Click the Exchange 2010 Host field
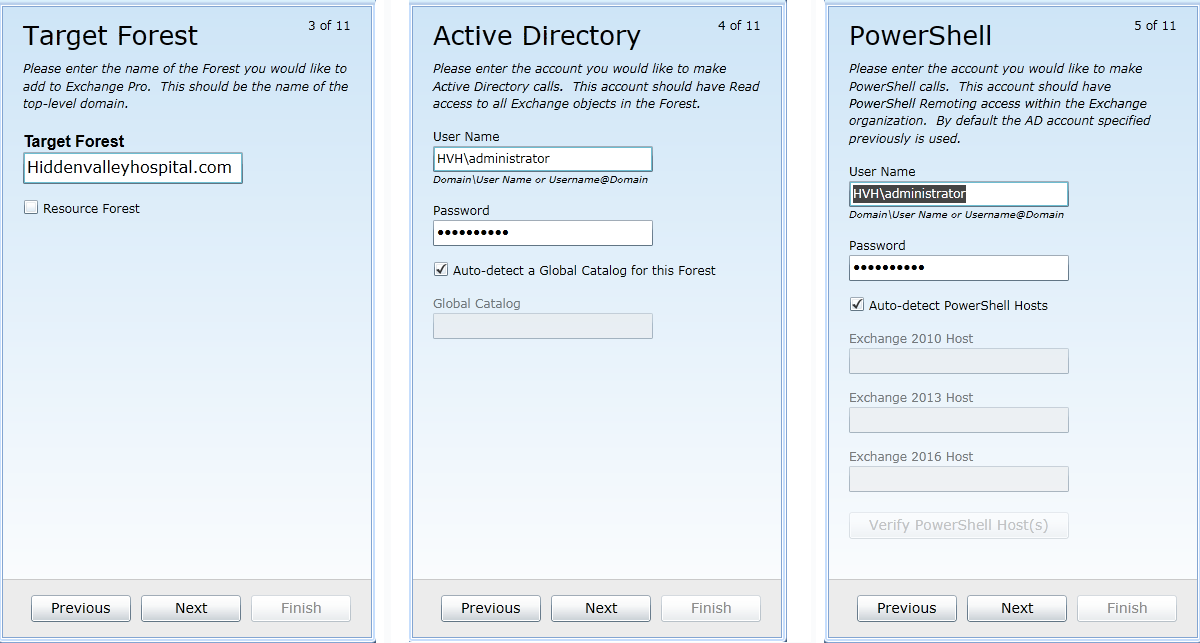Screen dimensions: 1200x643 click(x=959, y=361)
